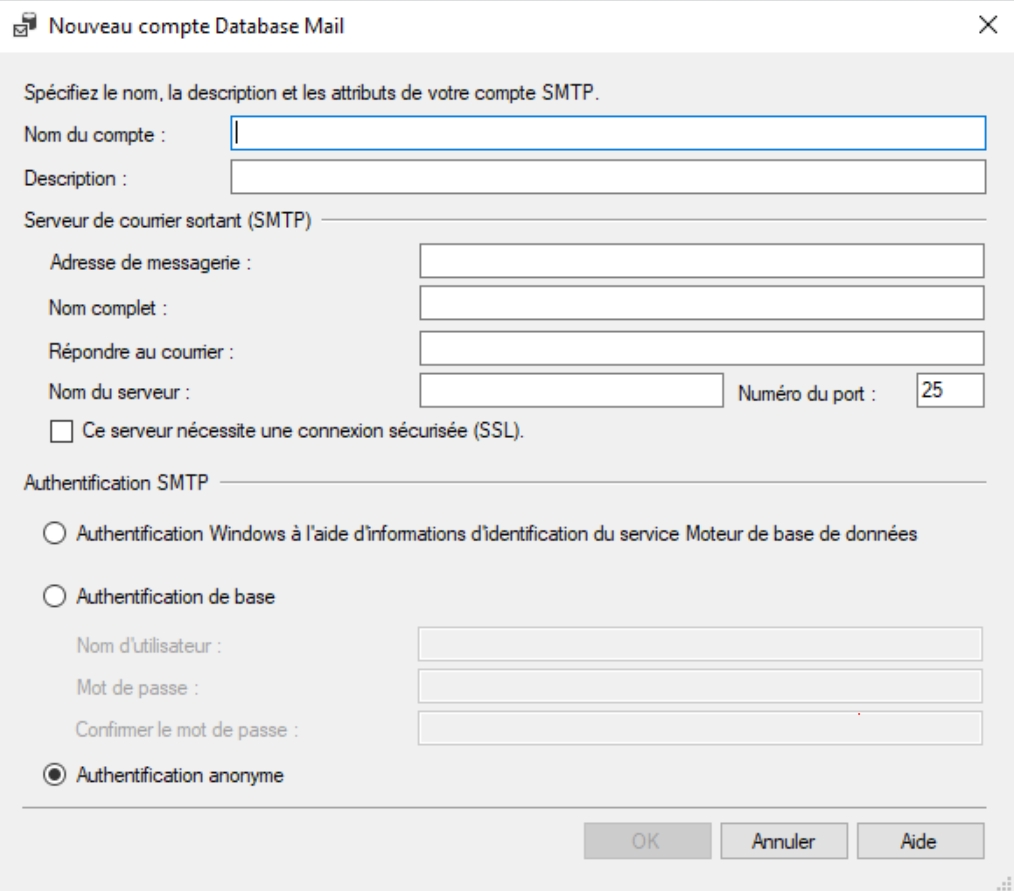Choose the Authentification Windows radio option
Image resolution: width=1014 pixels, height=891 pixels.
click(x=54, y=535)
